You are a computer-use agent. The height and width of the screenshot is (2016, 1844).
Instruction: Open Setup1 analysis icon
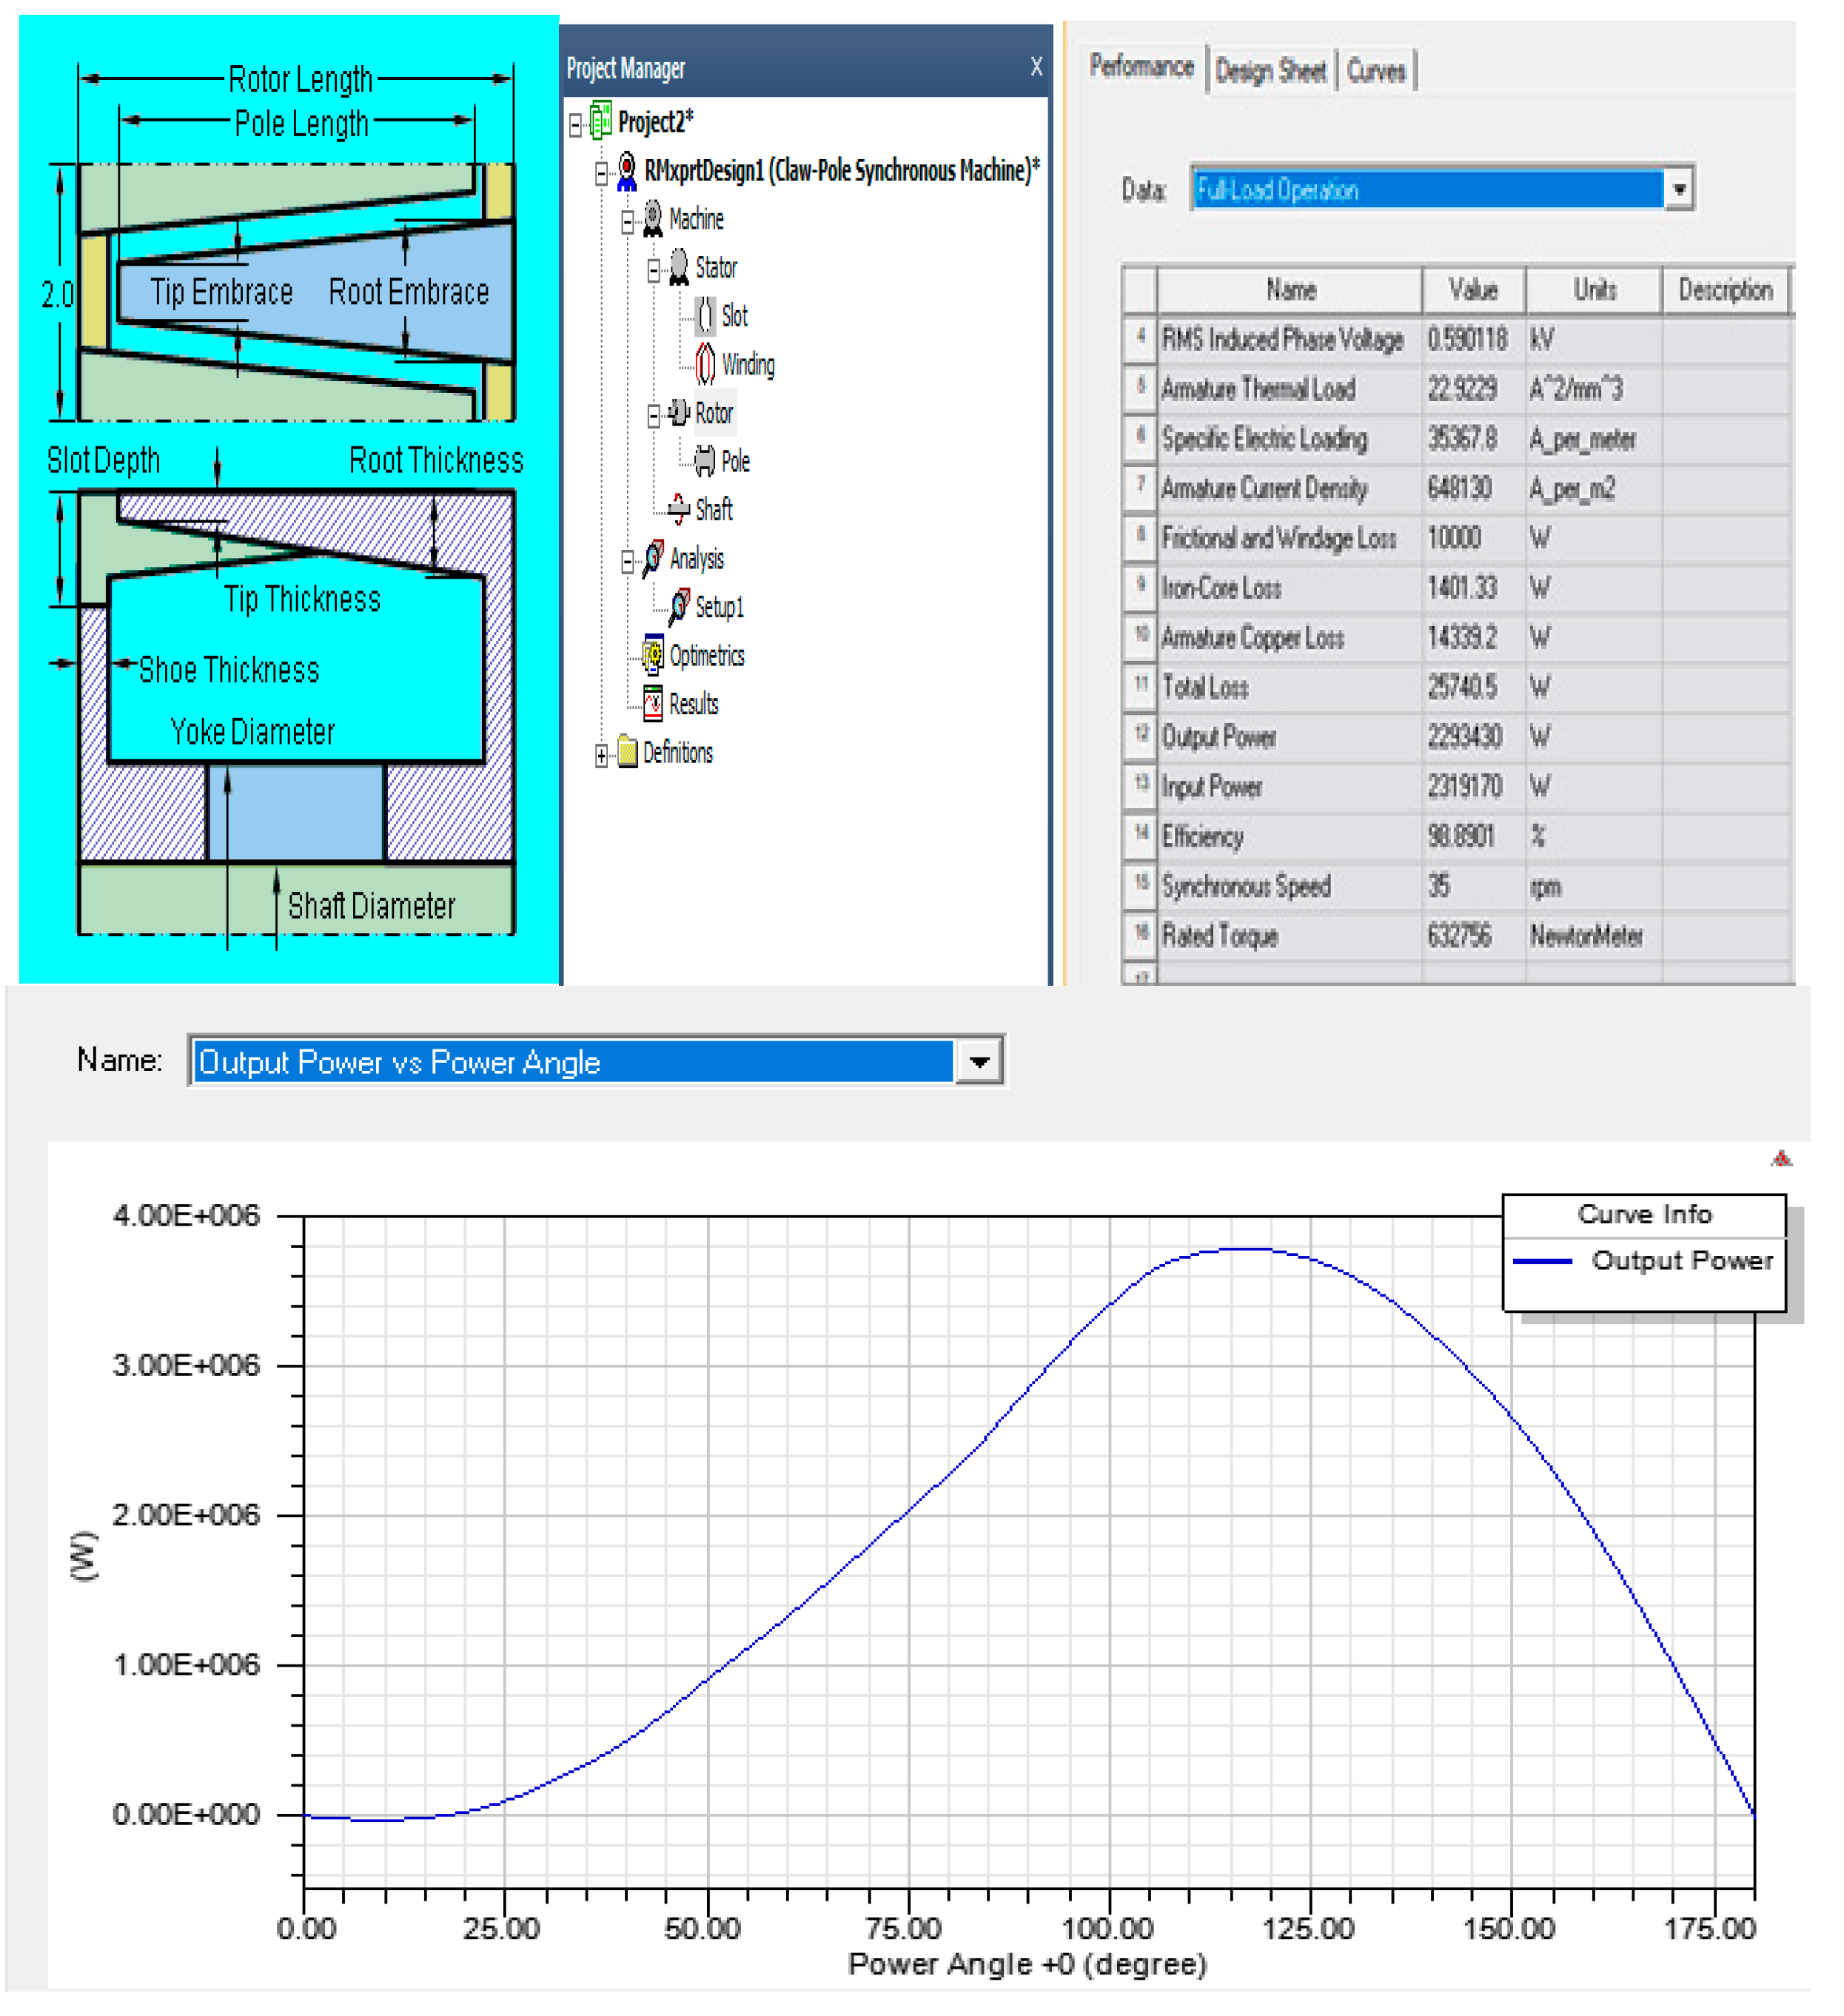[x=680, y=607]
